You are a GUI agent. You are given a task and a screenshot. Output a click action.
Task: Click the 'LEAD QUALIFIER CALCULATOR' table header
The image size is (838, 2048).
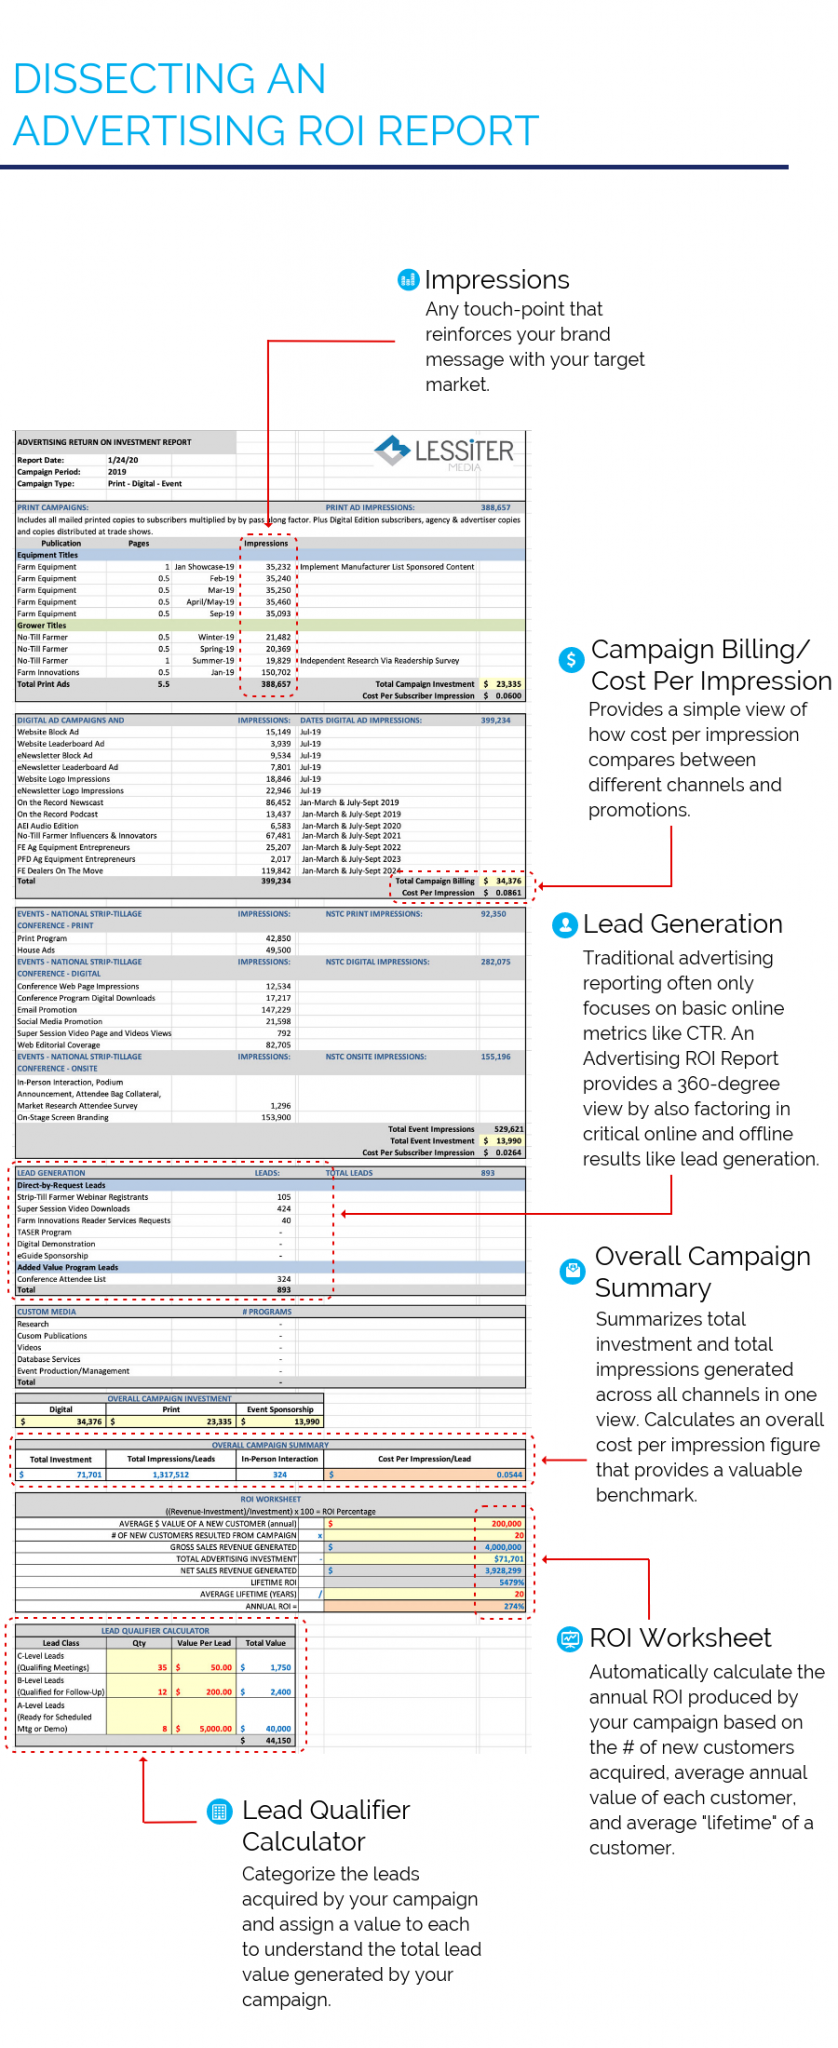pos(155,1631)
